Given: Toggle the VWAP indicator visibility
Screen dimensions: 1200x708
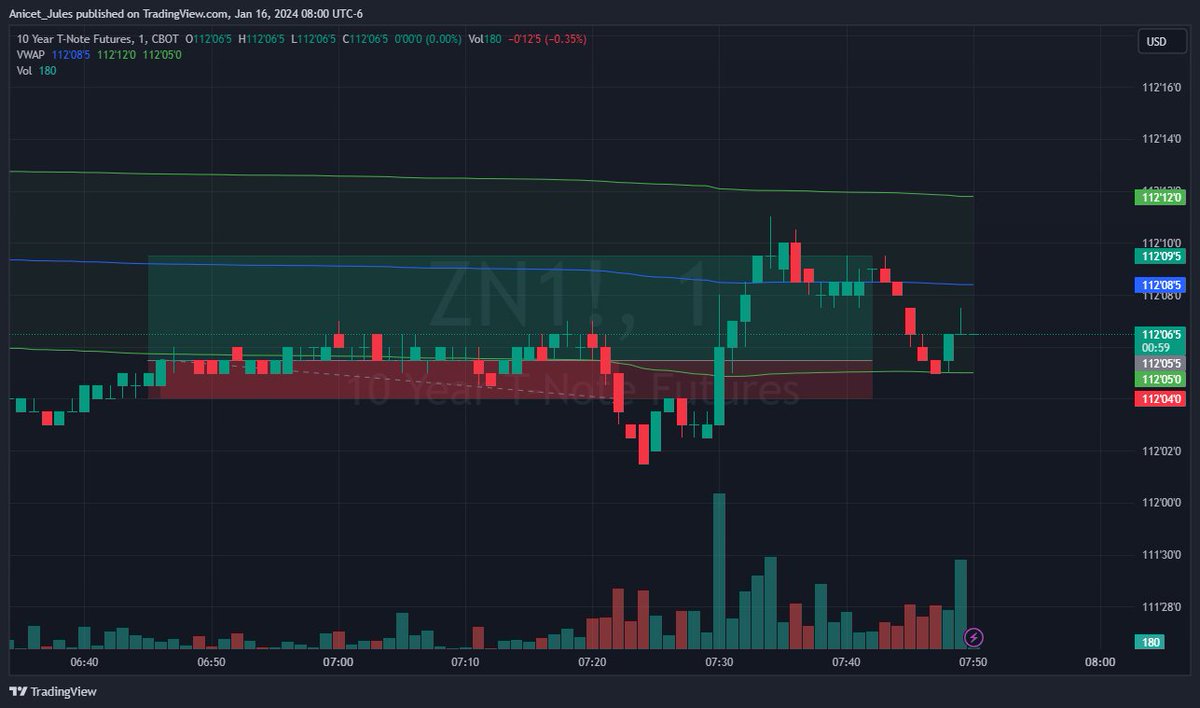Looking at the screenshot, I should click(28, 55).
